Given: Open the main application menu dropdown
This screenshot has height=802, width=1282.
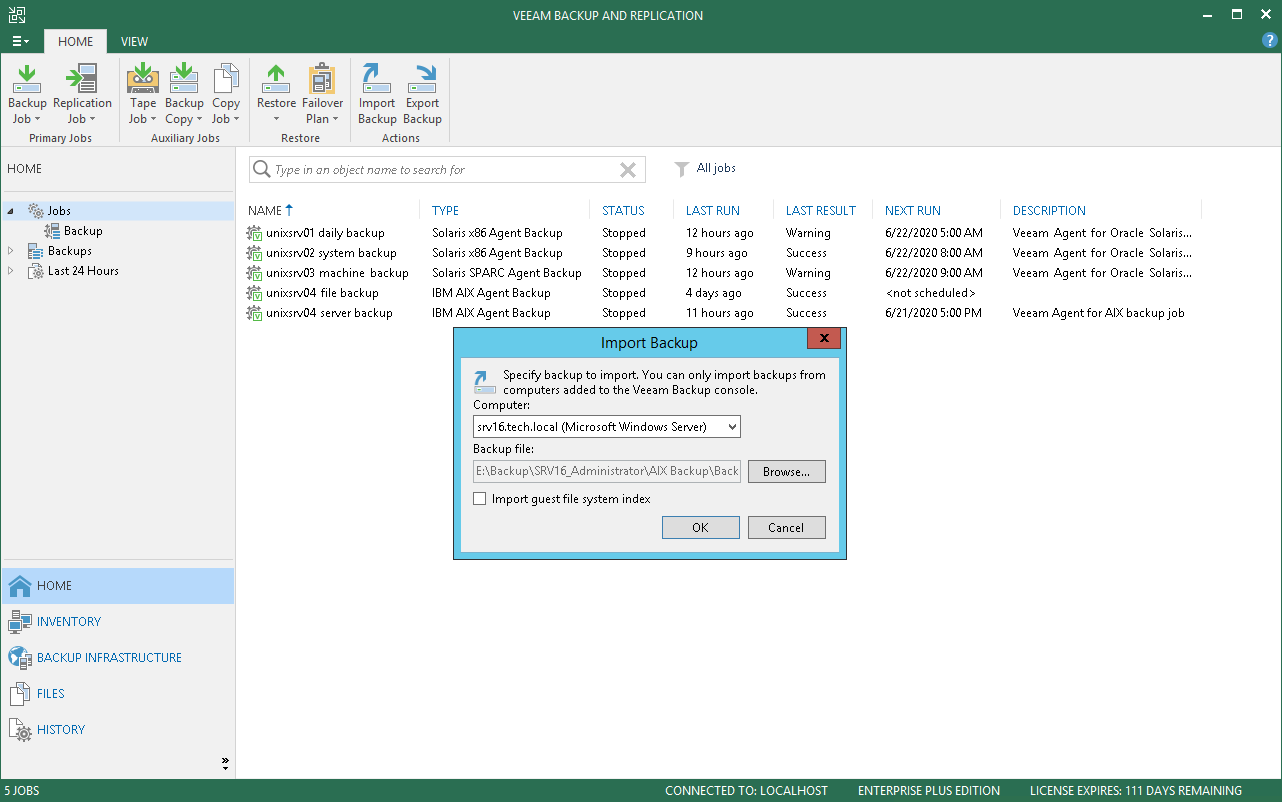Looking at the screenshot, I should tap(20, 41).
